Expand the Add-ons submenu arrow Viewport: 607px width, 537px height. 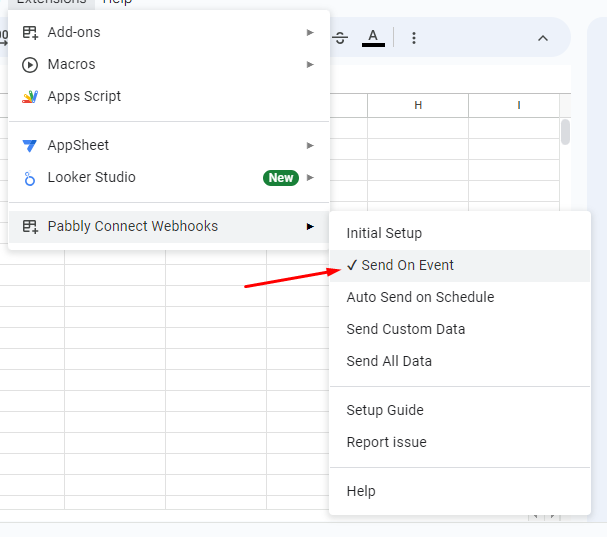pos(310,33)
